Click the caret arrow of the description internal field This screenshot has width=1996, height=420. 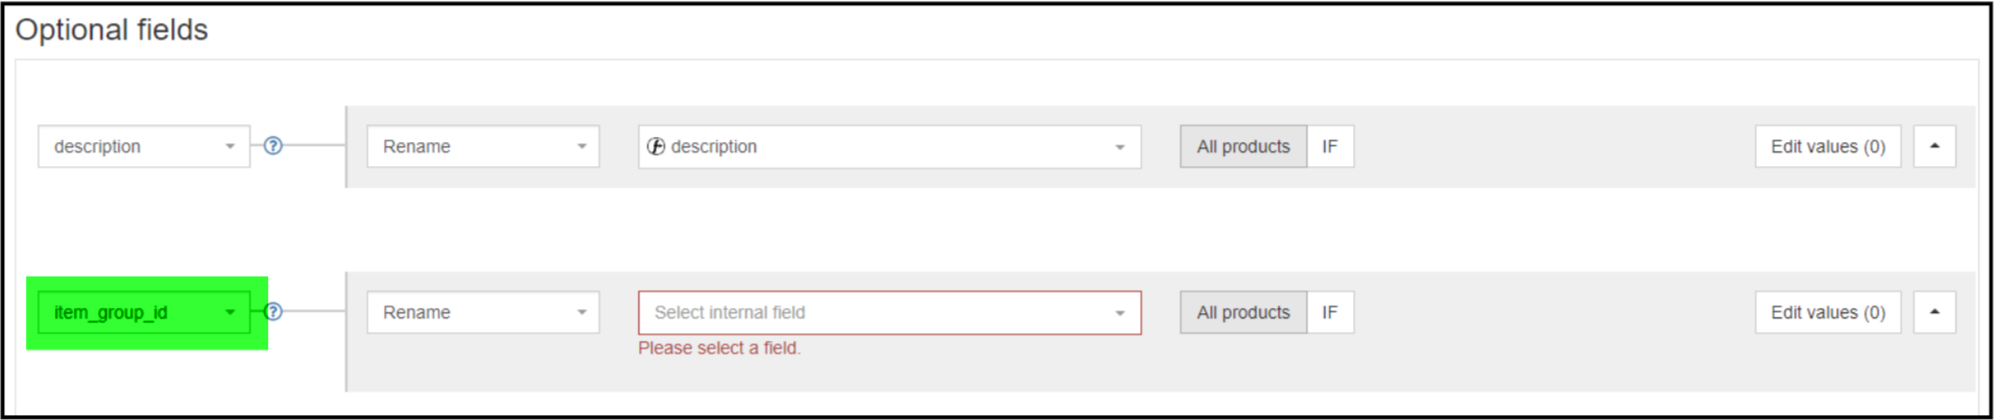pyautogui.click(x=1120, y=147)
